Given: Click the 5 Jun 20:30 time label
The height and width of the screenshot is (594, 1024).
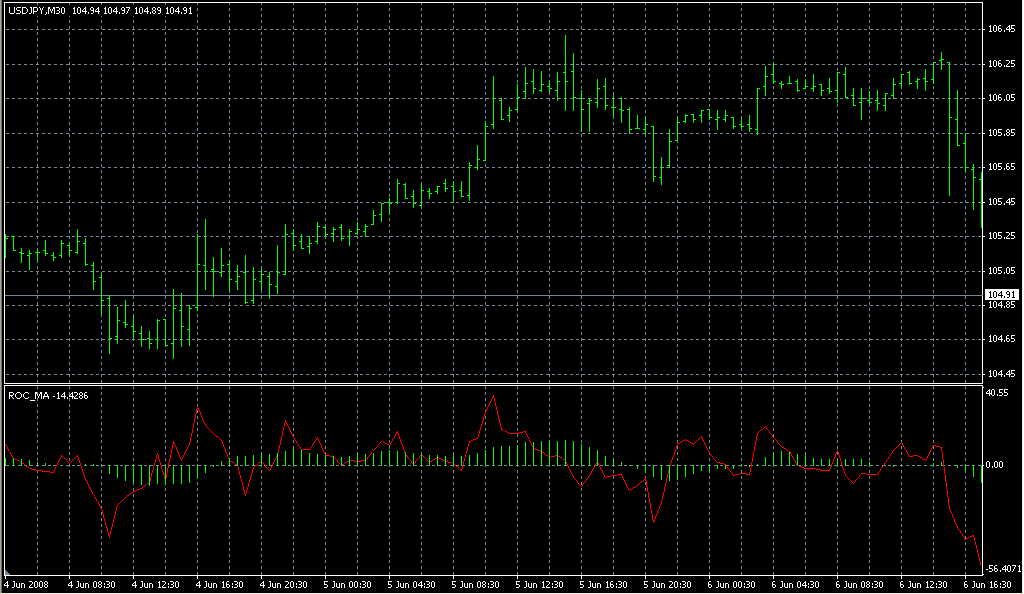Looking at the screenshot, I should tap(668, 584).
